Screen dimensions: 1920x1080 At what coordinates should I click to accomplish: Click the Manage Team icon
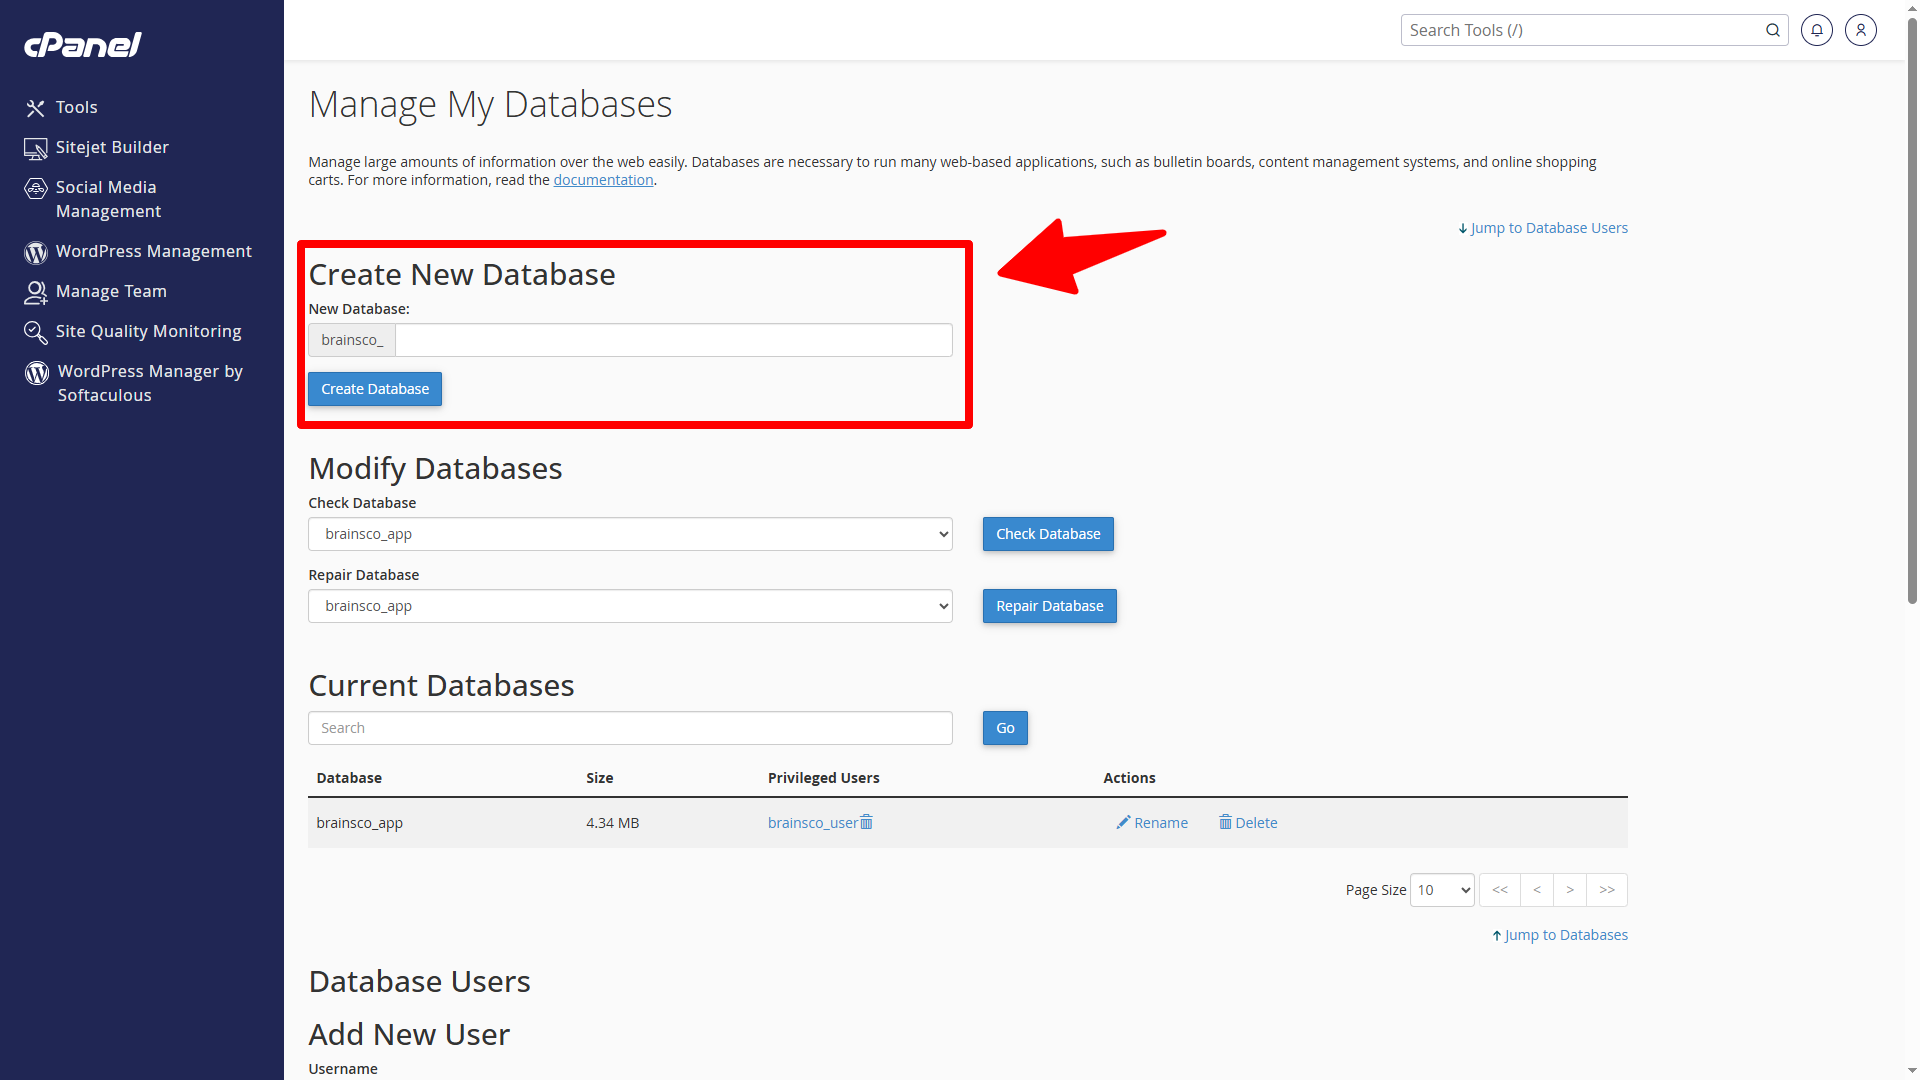(36, 292)
